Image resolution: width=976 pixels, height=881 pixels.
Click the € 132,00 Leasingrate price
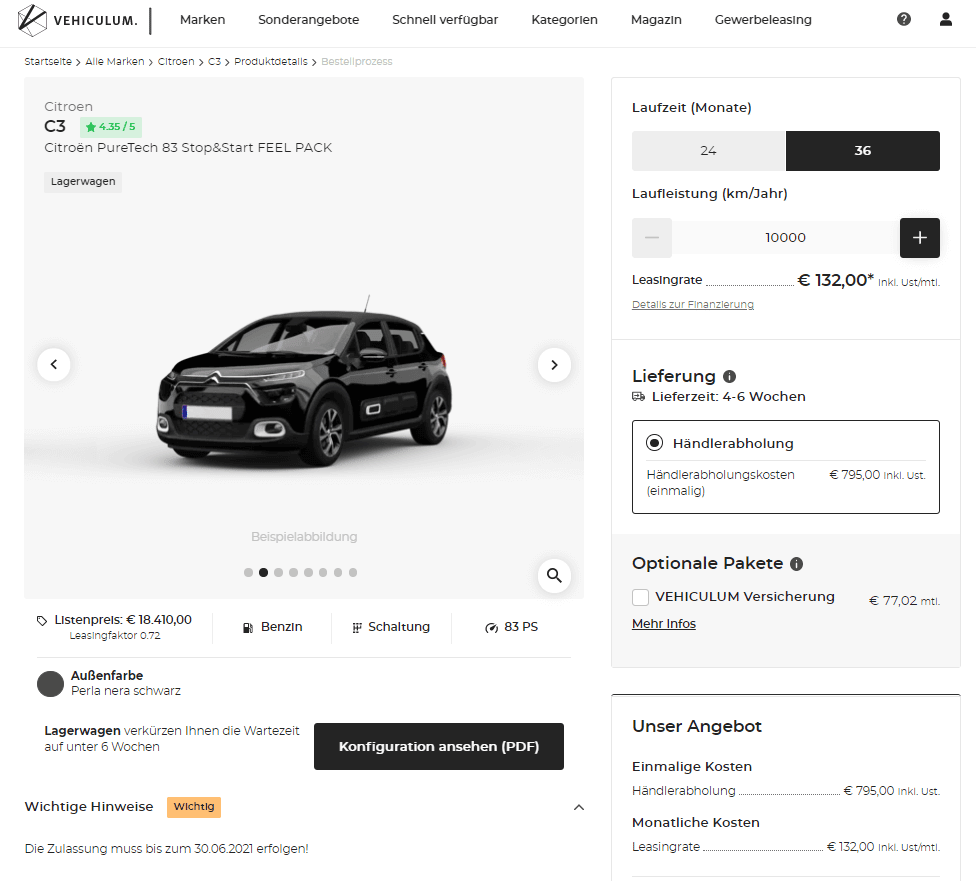[835, 280]
